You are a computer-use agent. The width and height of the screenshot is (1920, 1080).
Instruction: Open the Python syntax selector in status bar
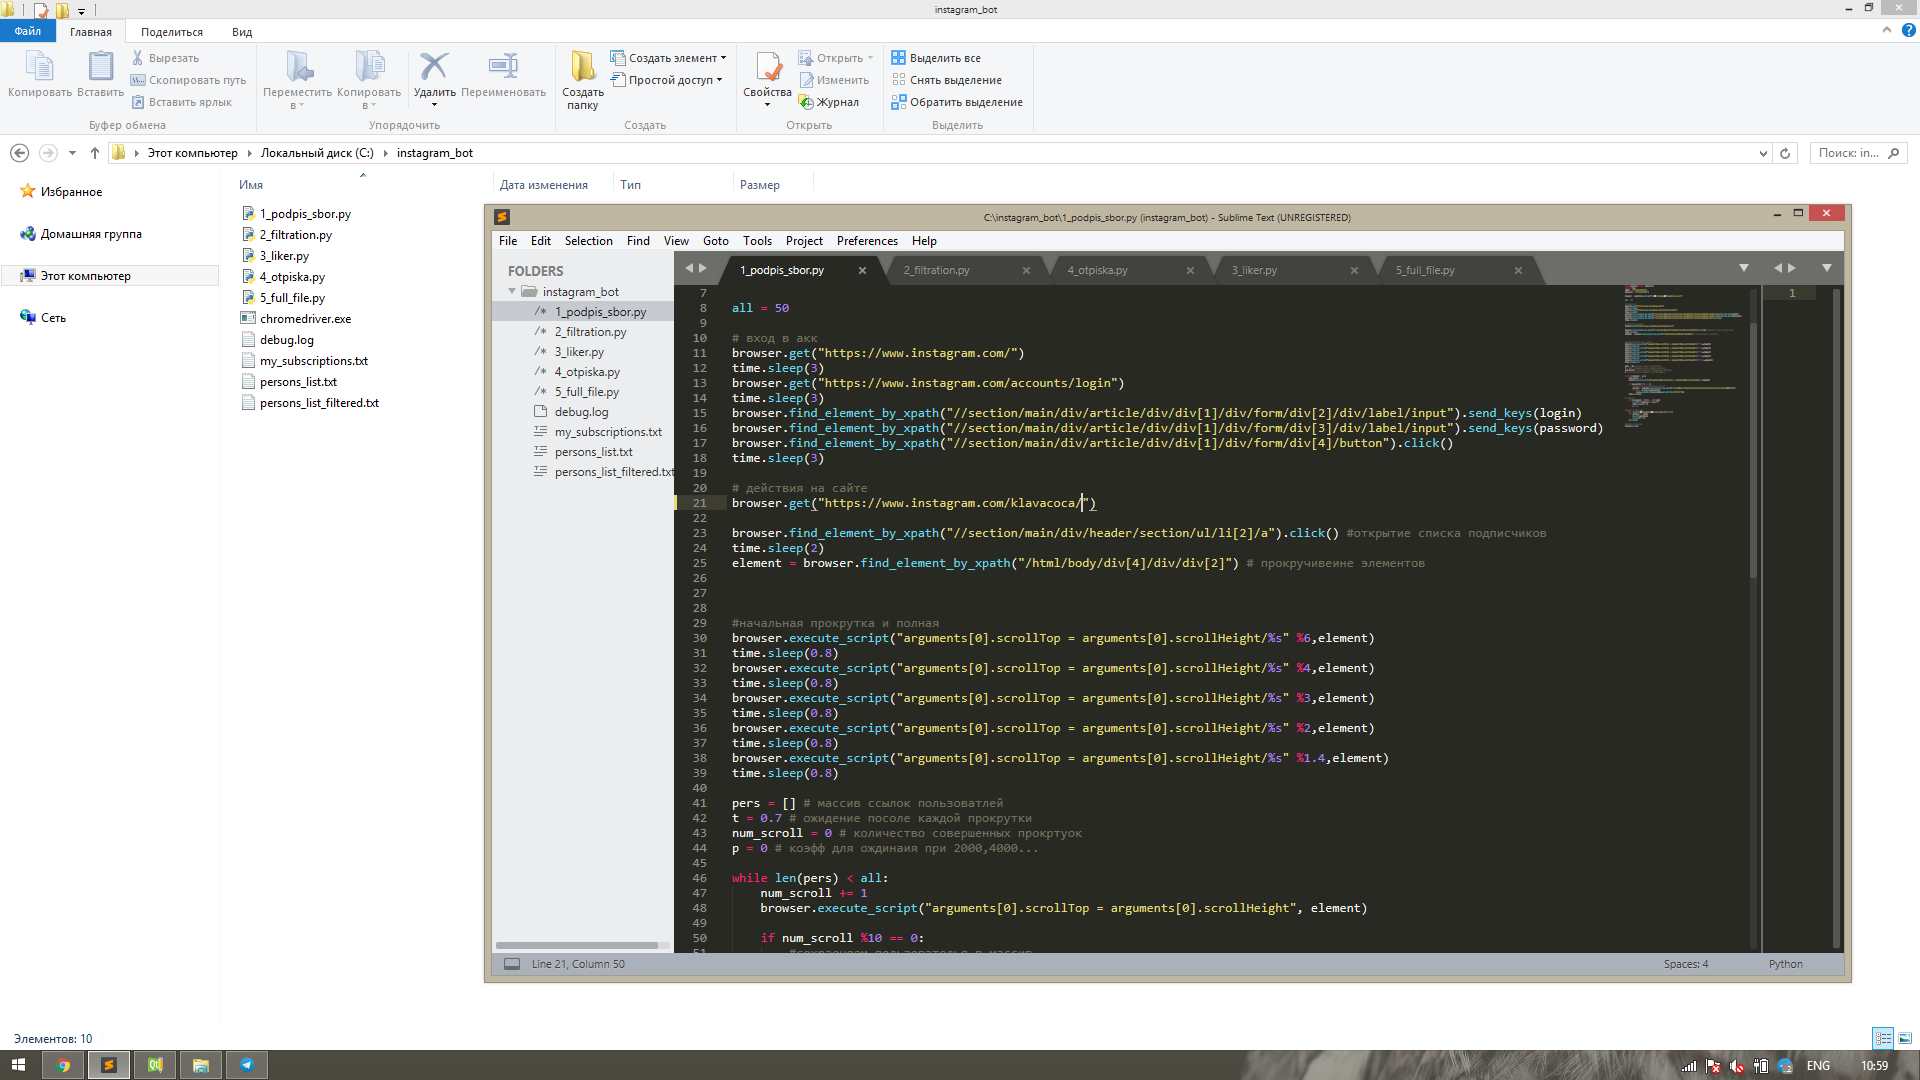pos(1785,964)
